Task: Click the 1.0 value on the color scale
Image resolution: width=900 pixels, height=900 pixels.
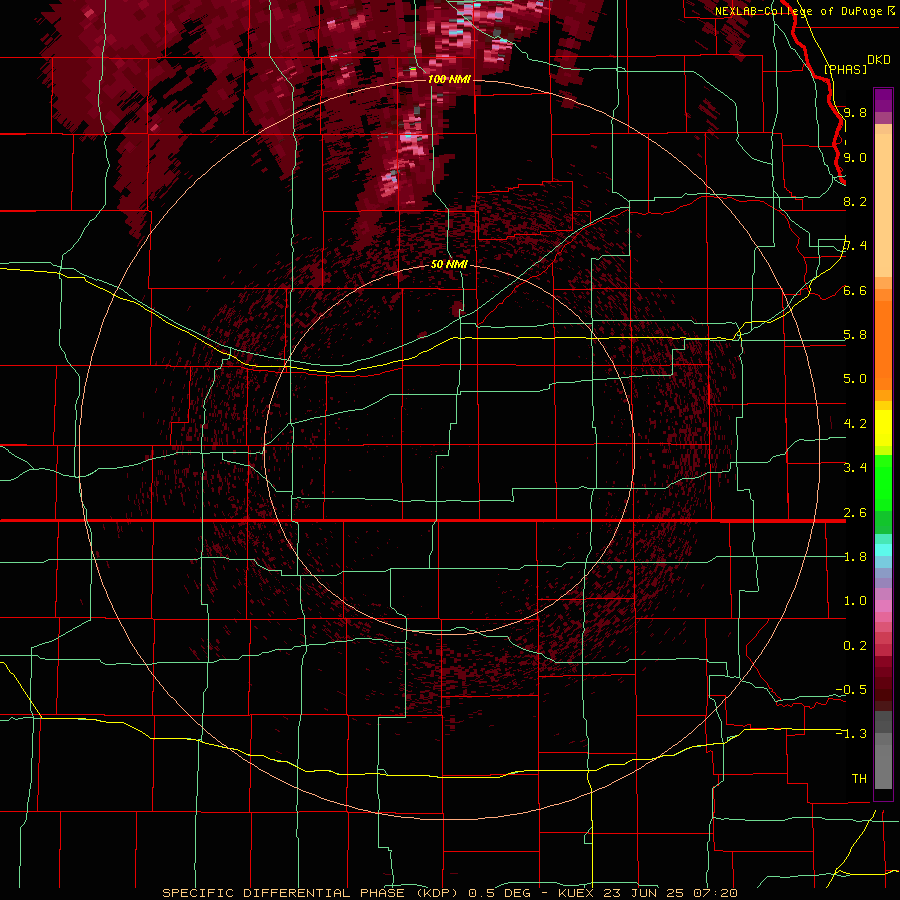Action: coord(855,601)
